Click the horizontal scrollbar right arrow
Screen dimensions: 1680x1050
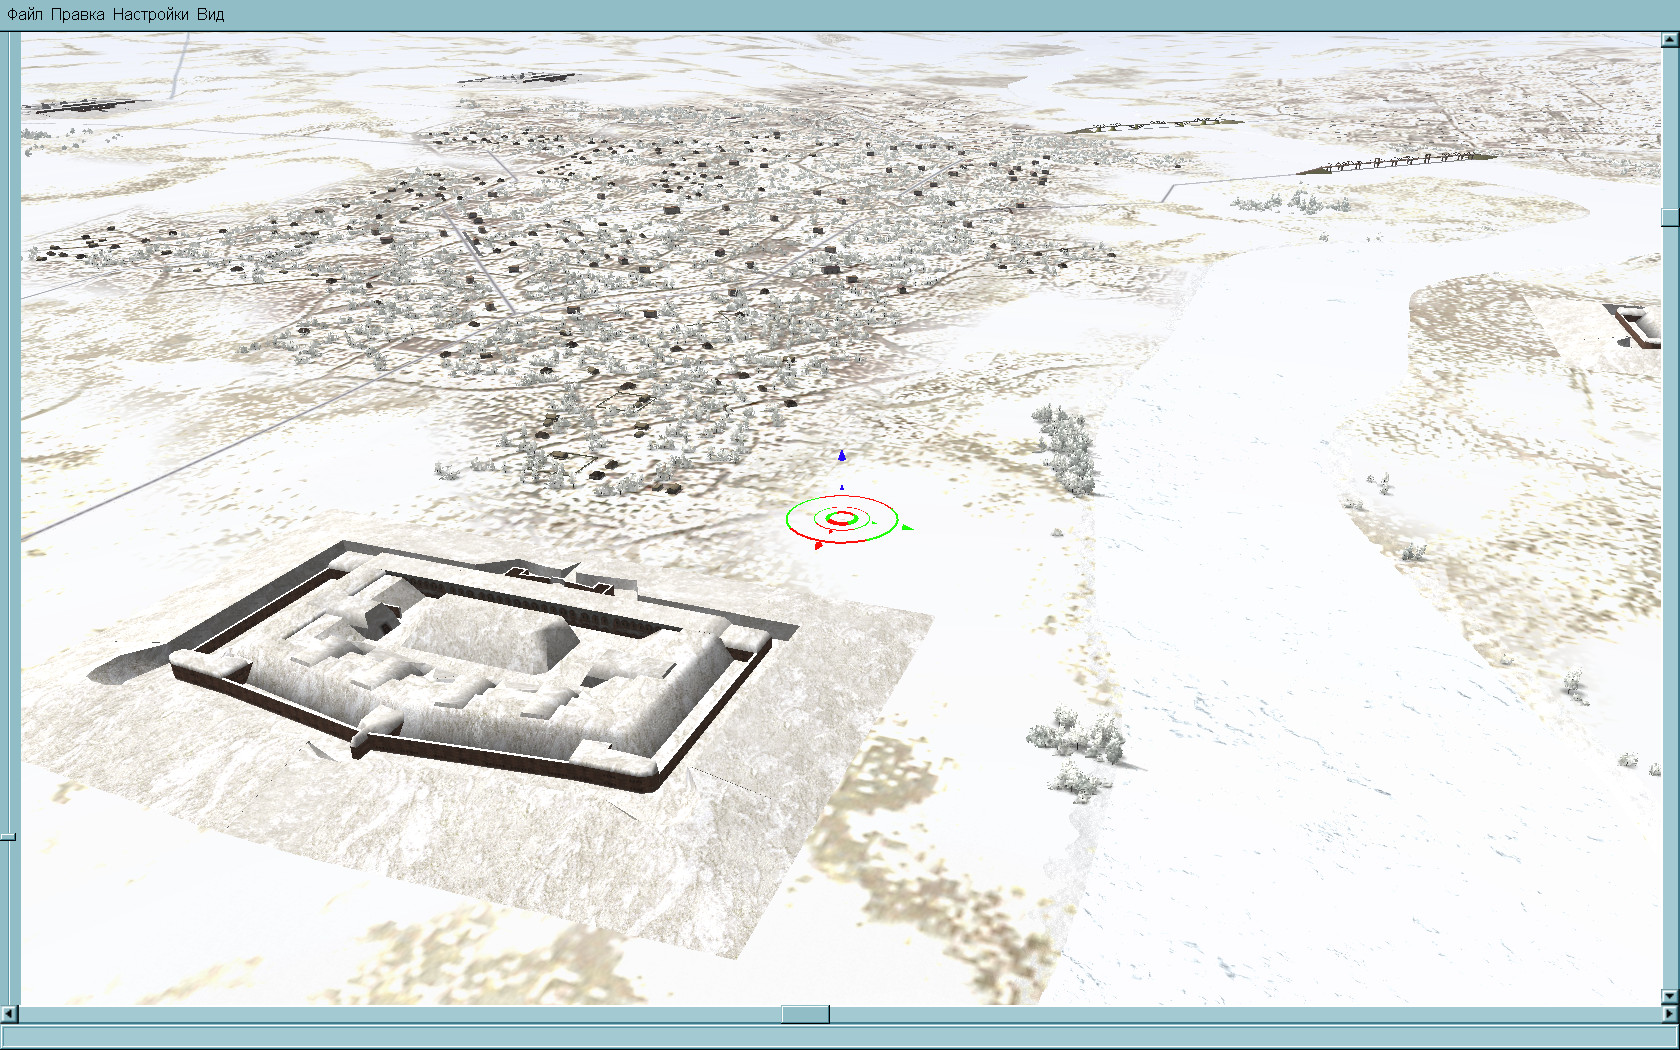point(1670,1015)
